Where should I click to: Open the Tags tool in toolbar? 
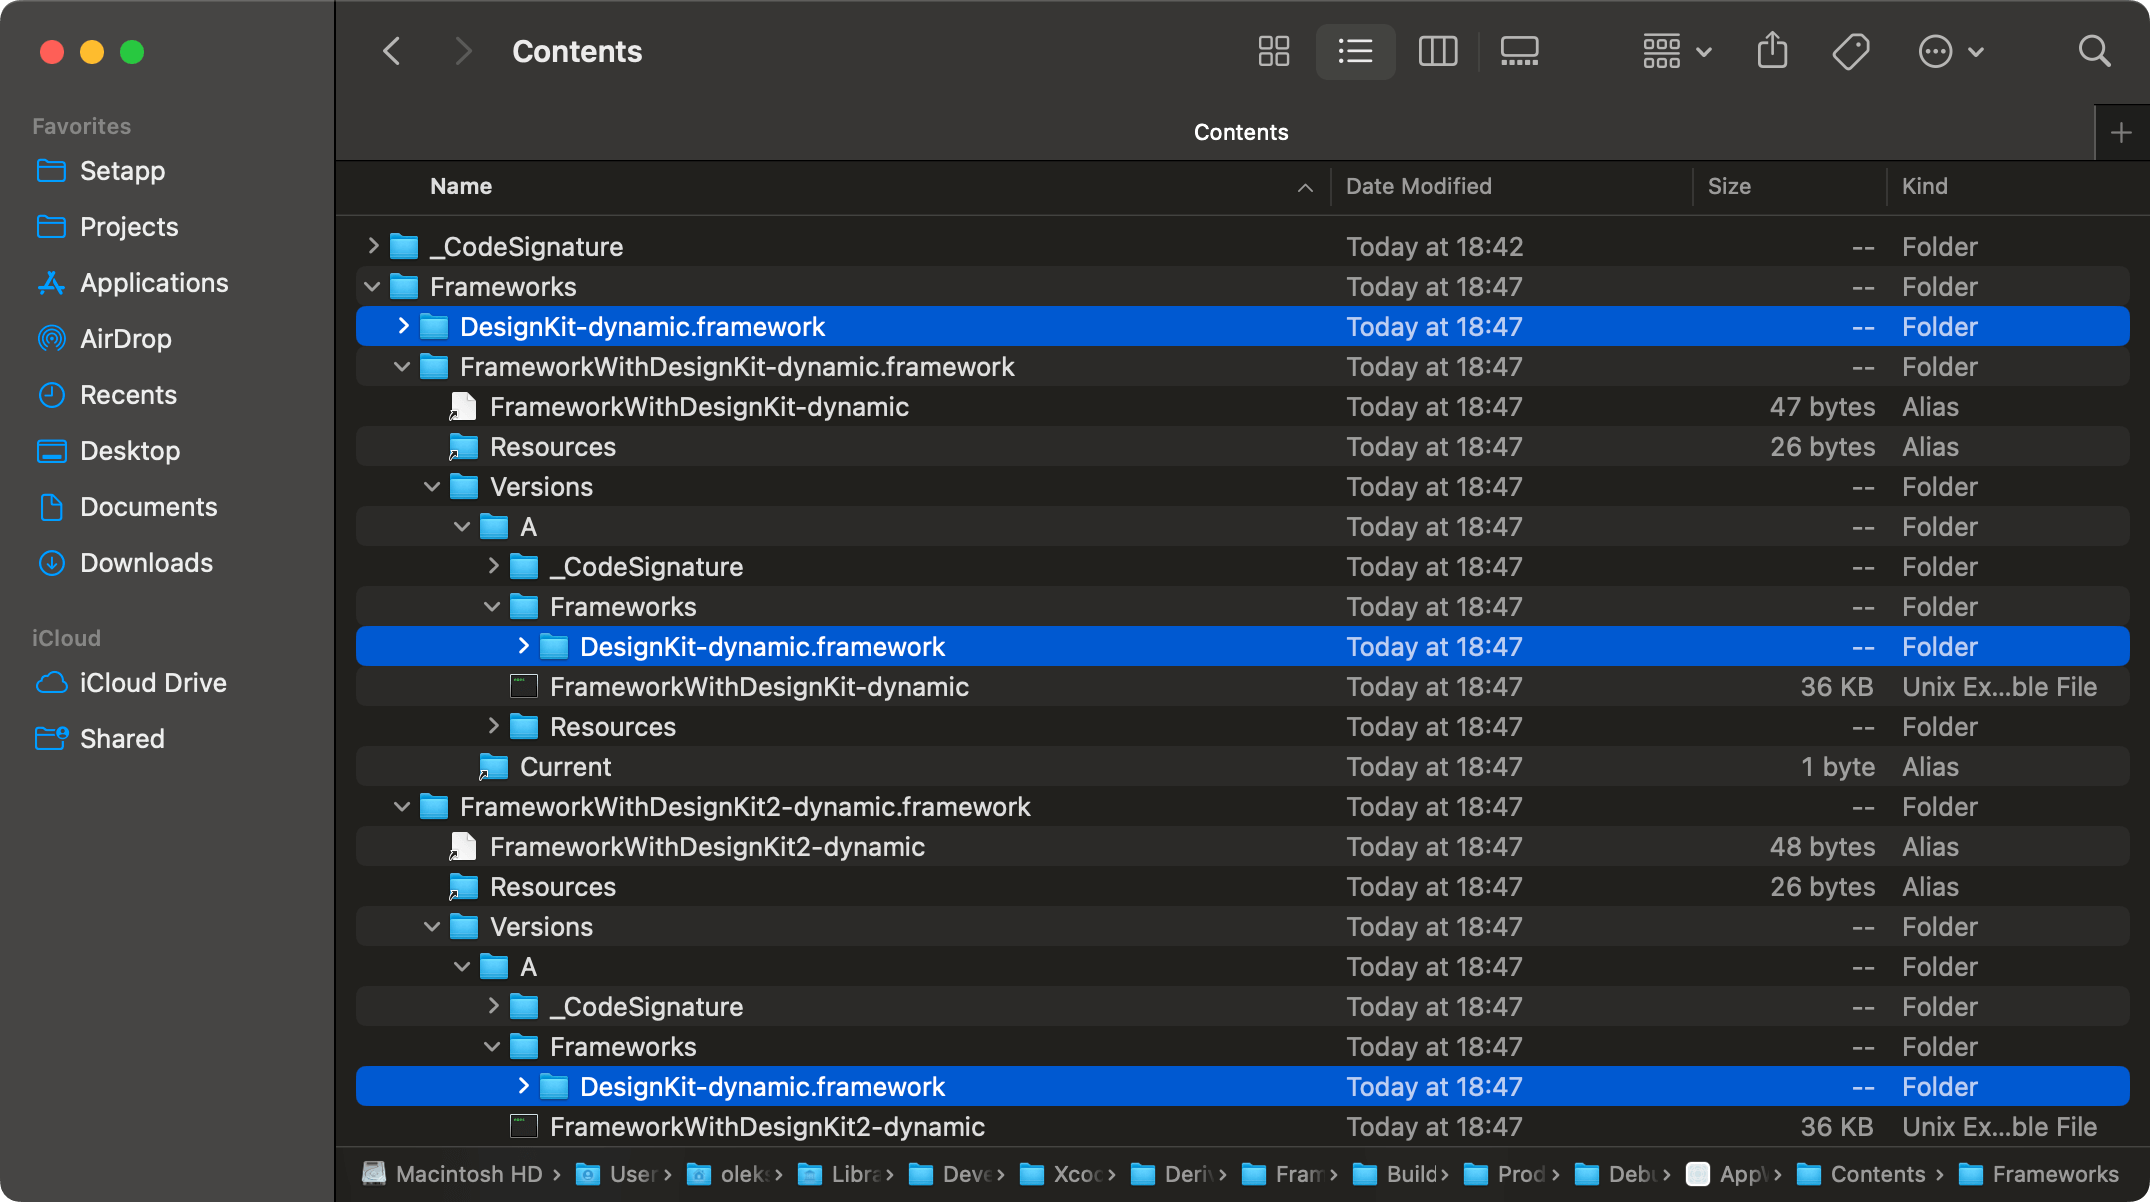[x=1851, y=51]
